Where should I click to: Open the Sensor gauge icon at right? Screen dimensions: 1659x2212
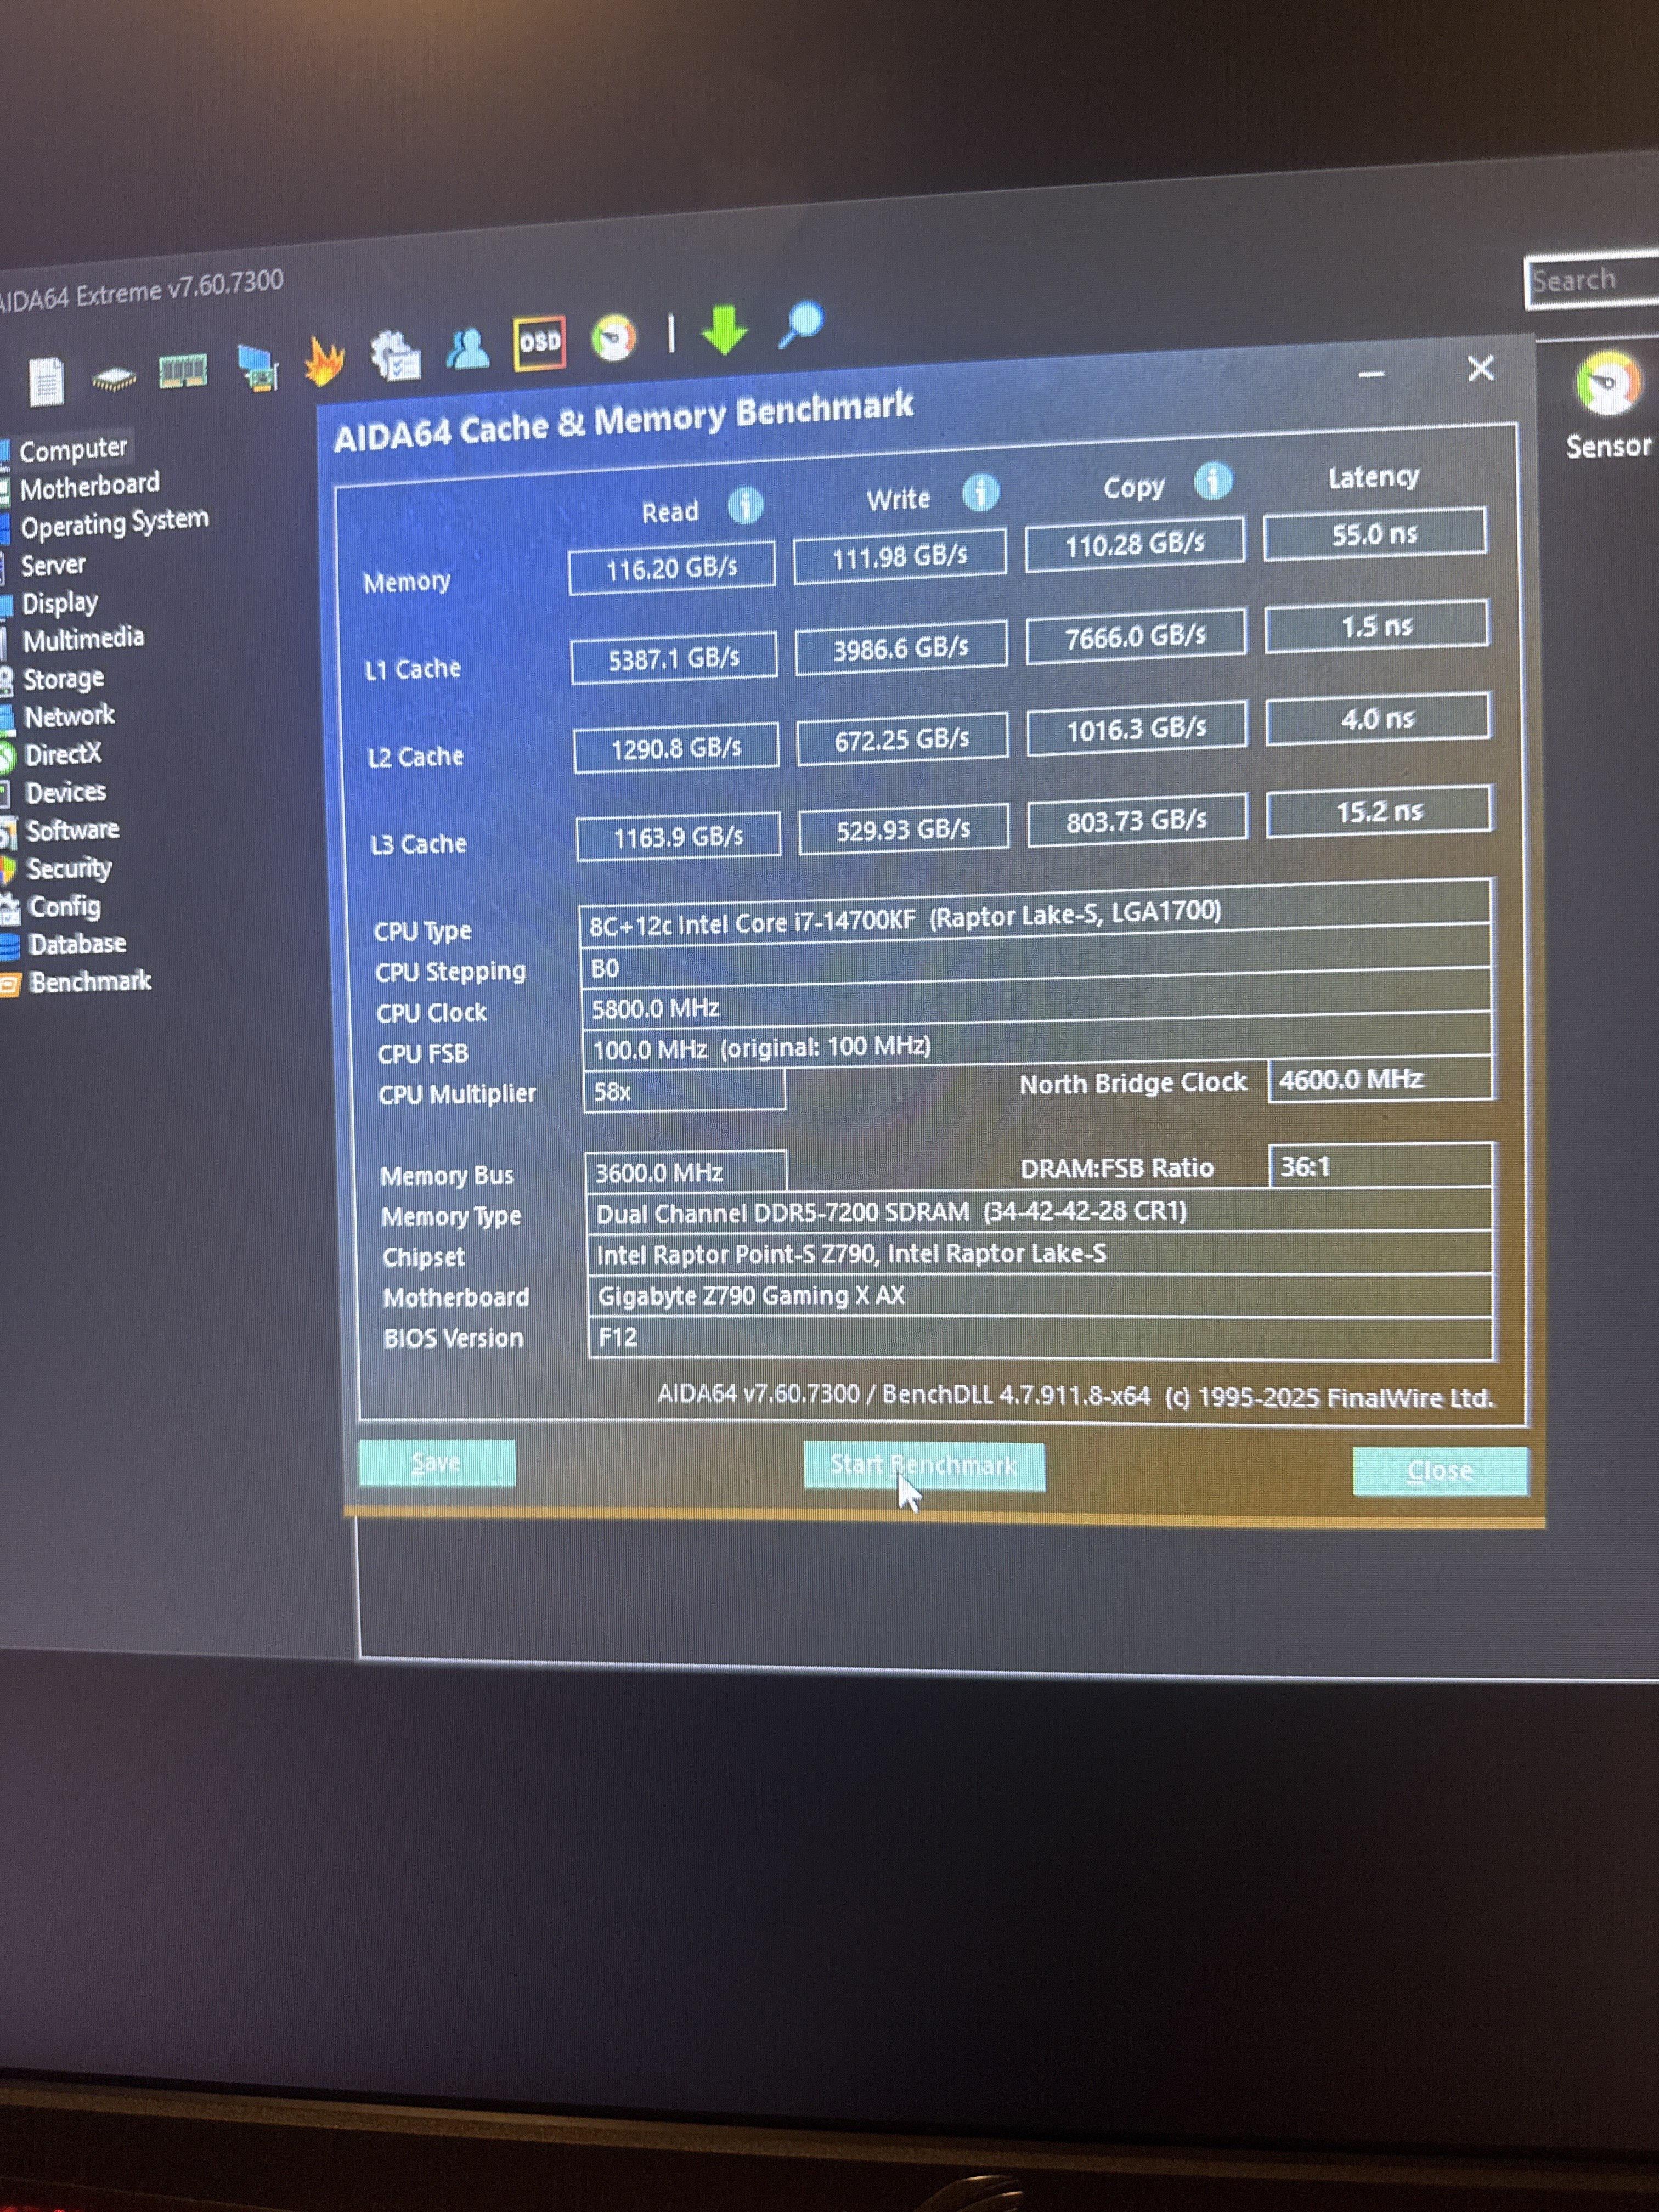click(1608, 383)
